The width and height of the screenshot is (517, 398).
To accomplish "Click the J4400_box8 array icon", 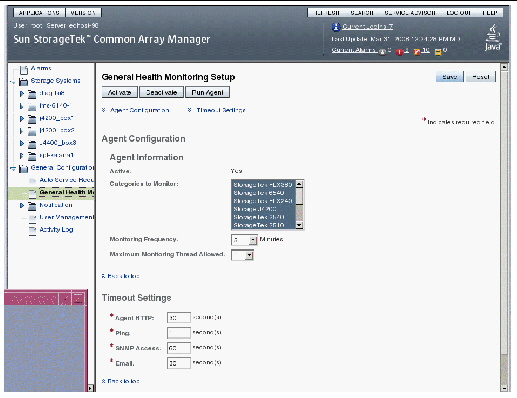I will [x=32, y=144].
